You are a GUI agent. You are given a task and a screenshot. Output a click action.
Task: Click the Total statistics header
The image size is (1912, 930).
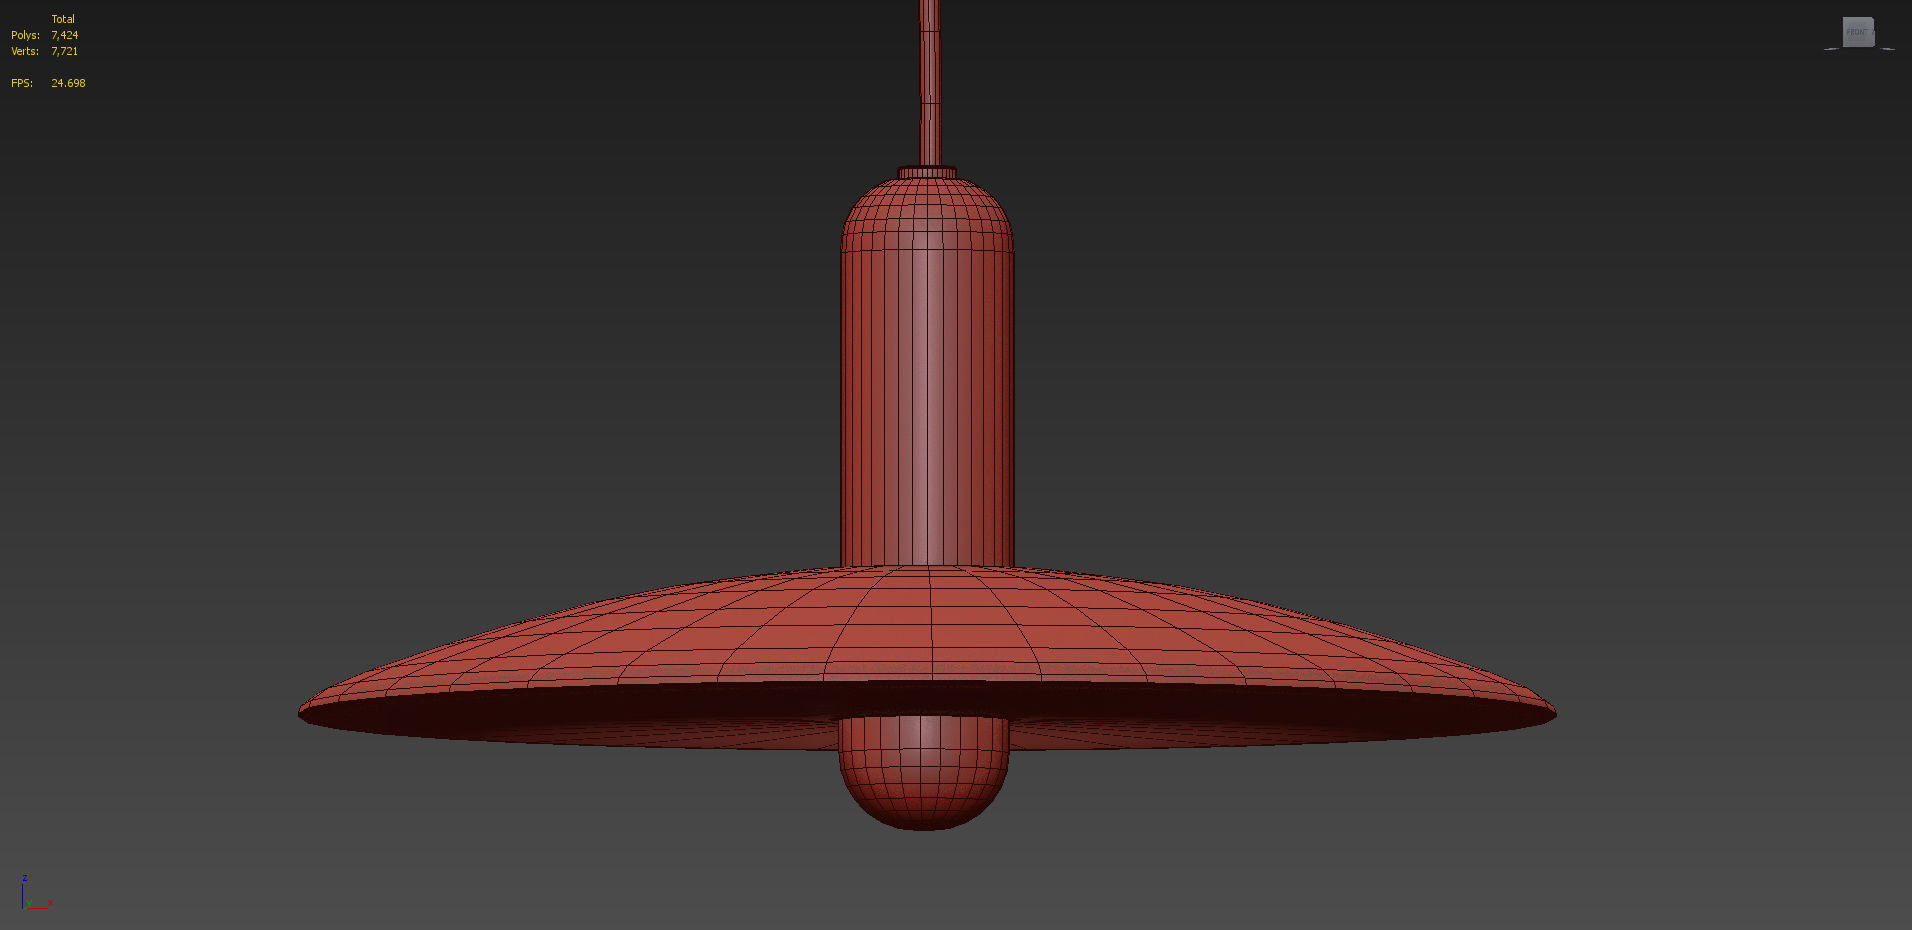click(63, 19)
